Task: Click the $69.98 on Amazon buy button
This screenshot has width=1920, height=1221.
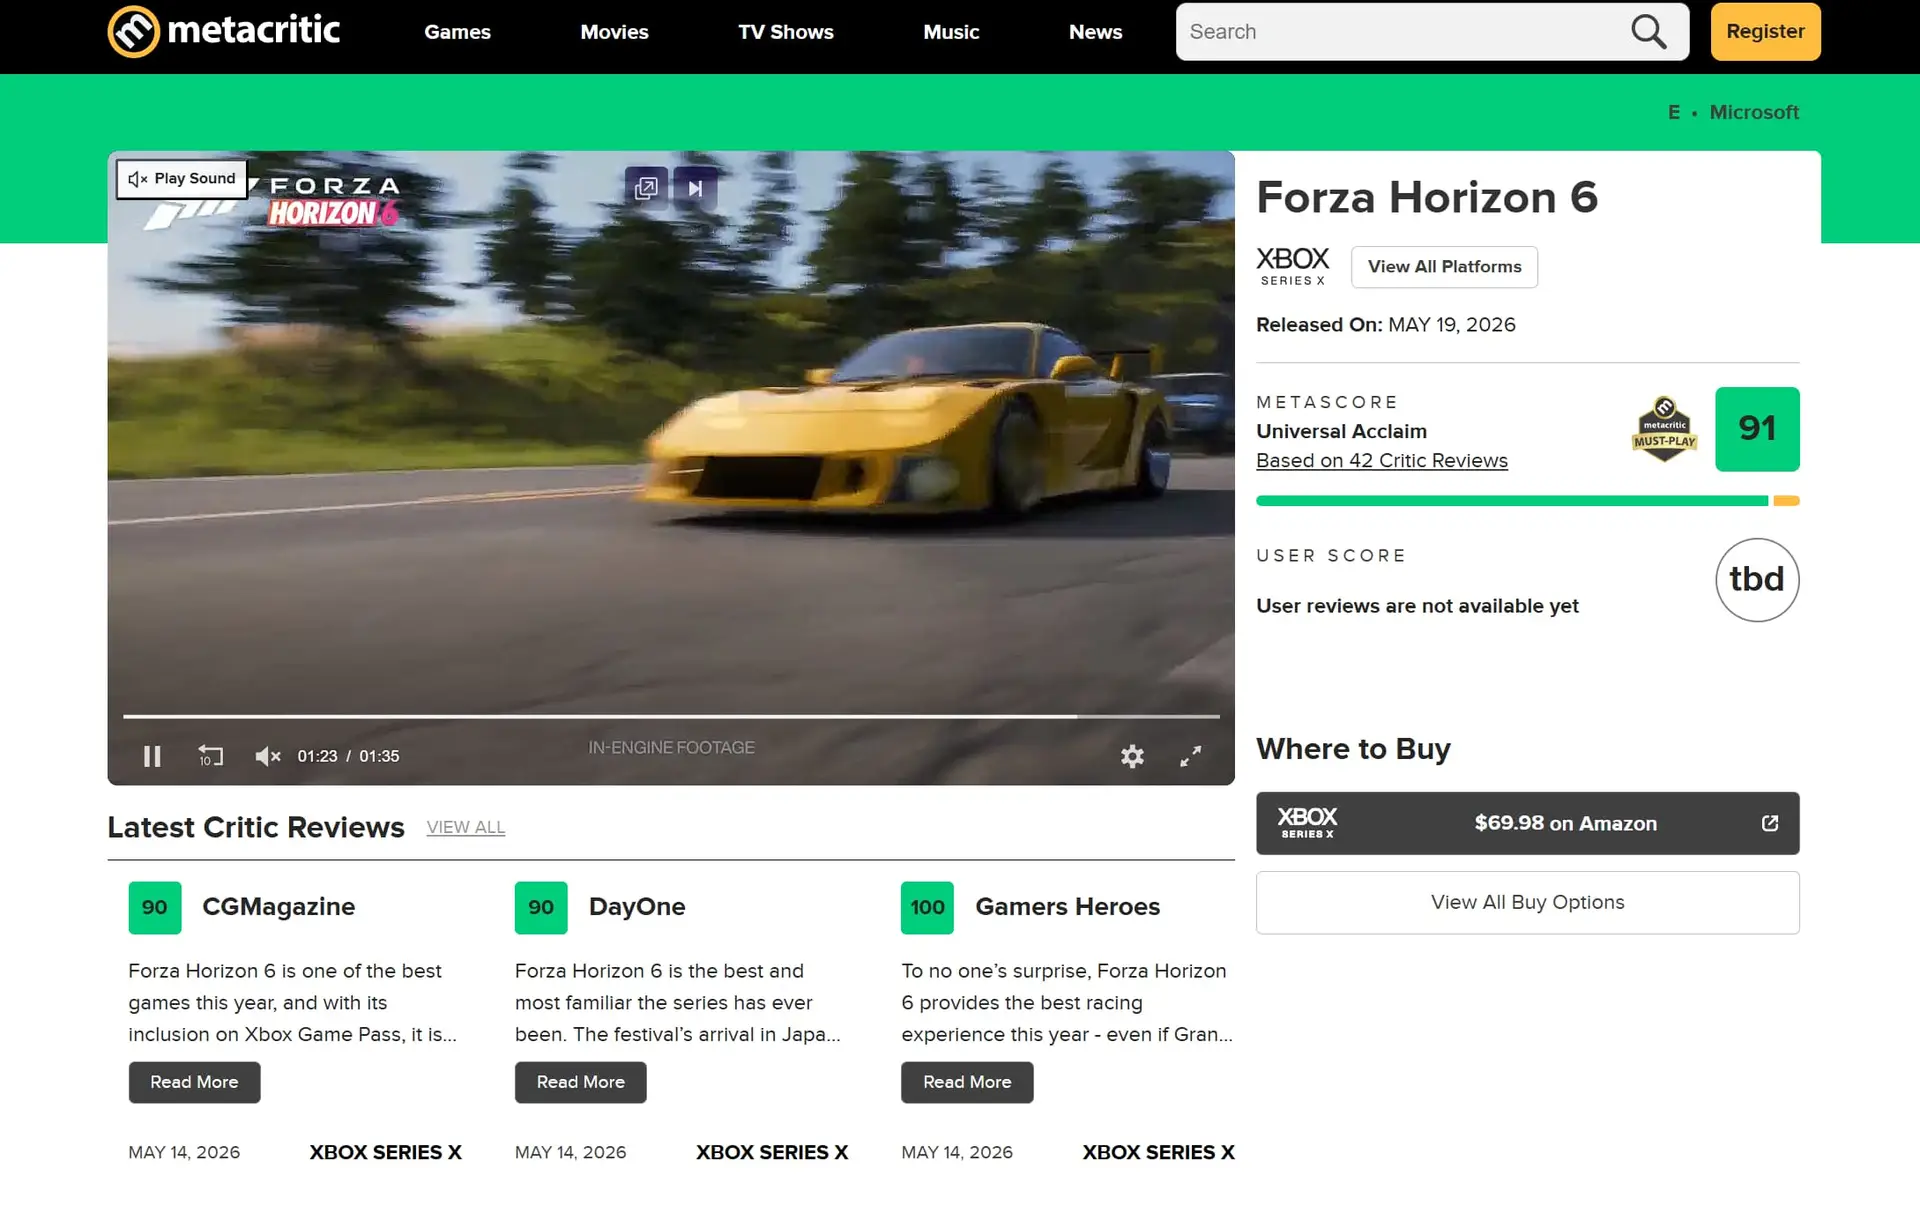Action: [x=1527, y=823]
